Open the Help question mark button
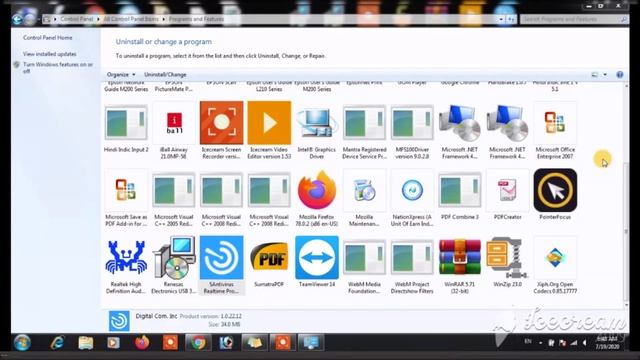 620,75
